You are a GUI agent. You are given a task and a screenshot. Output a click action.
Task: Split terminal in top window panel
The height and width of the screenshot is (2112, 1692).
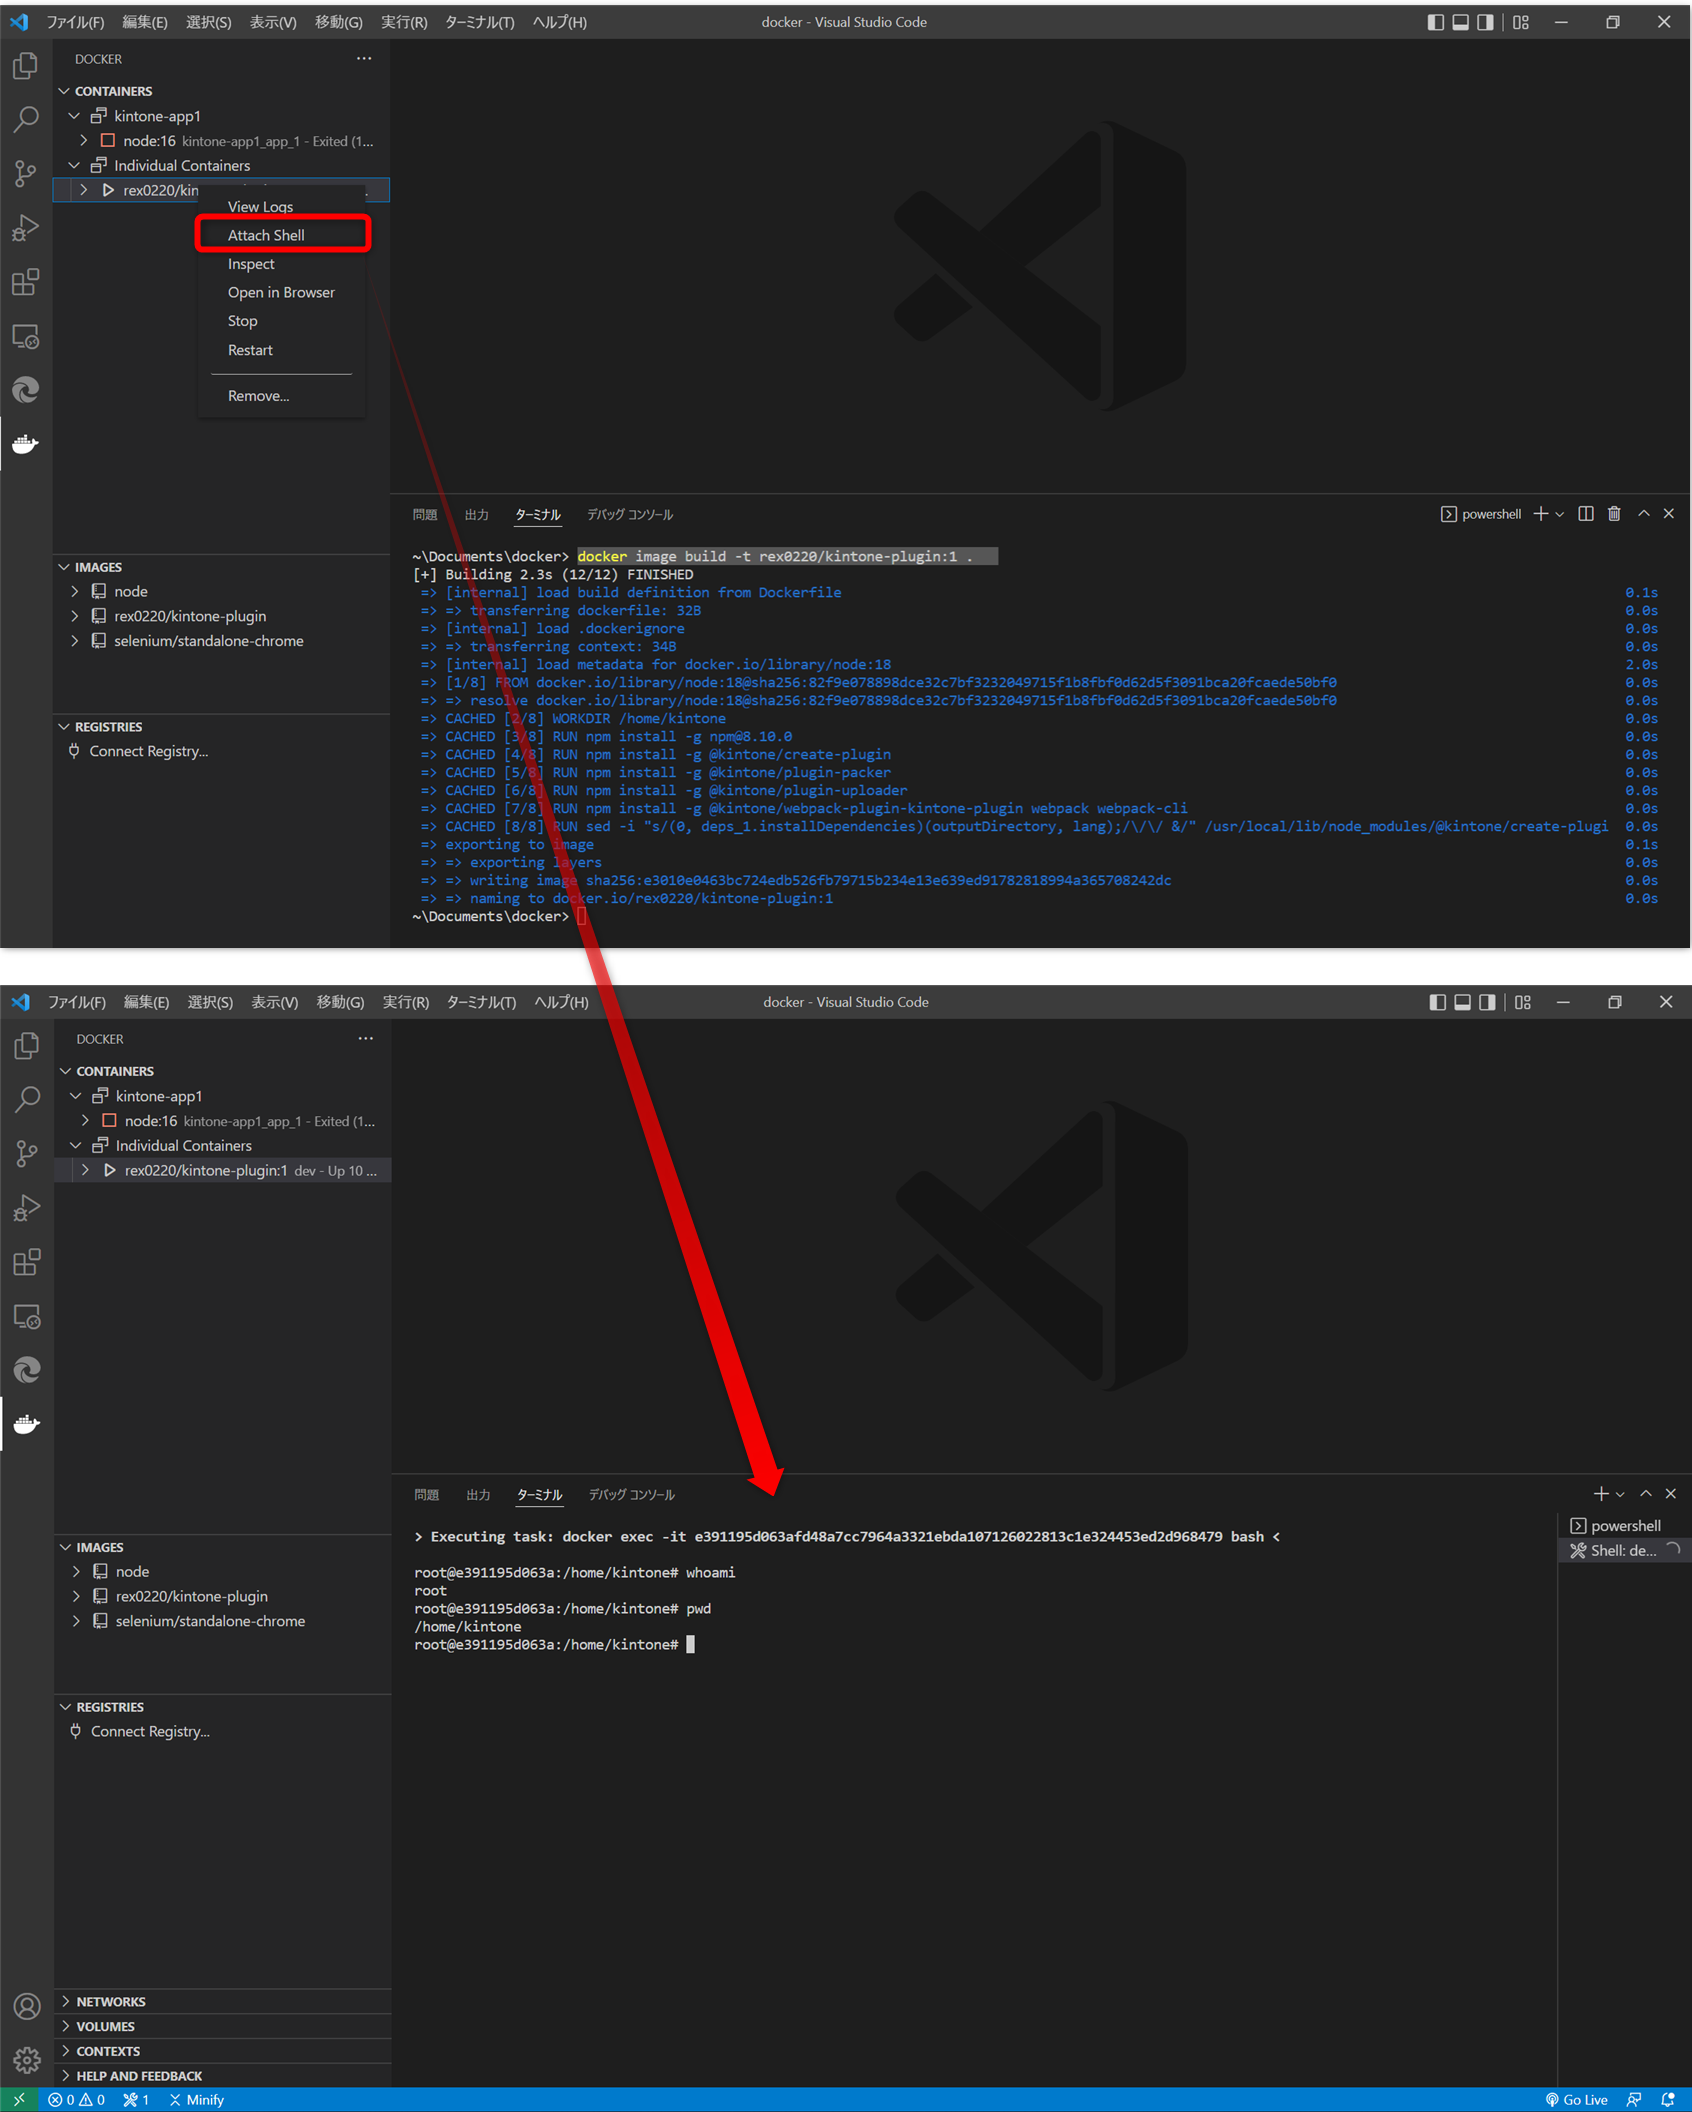pyautogui.click(x=1586, y=514)
